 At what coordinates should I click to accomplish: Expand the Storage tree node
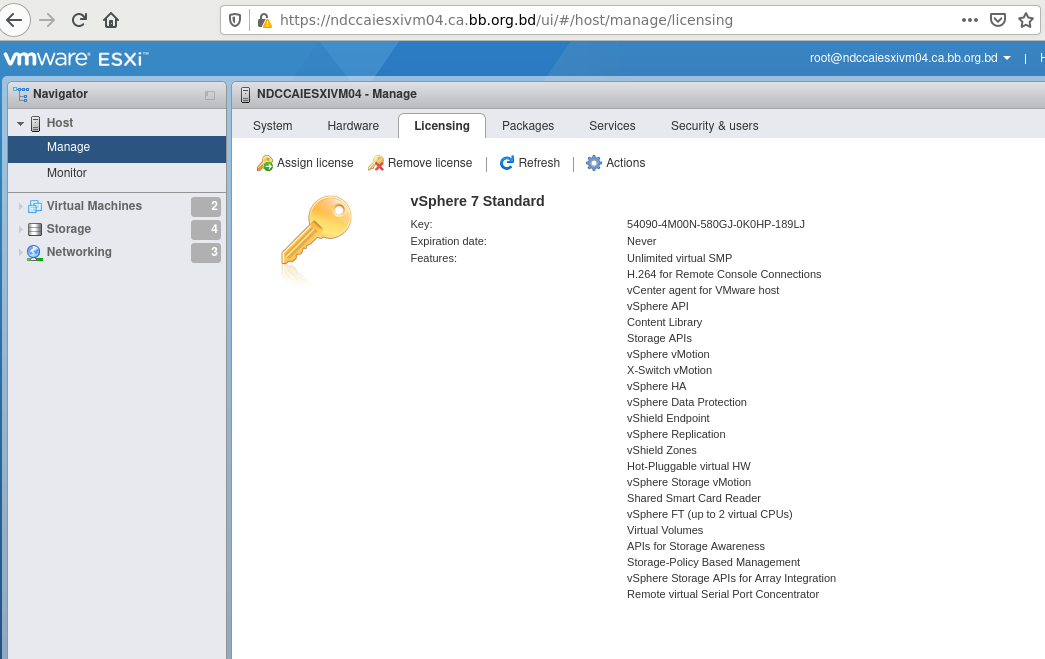20,229
